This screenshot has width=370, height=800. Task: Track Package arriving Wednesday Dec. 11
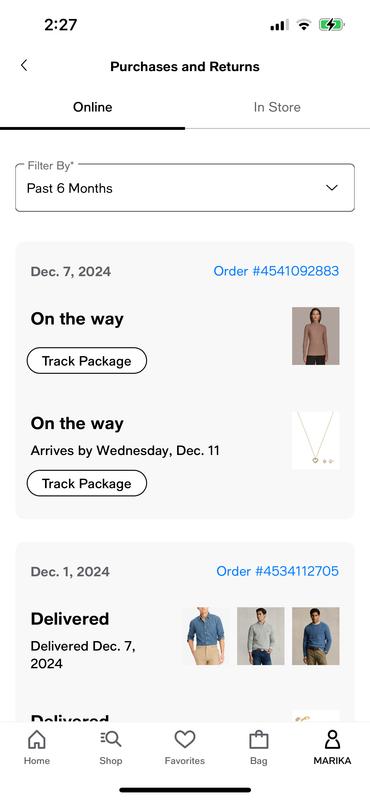[x=87, y=483]
